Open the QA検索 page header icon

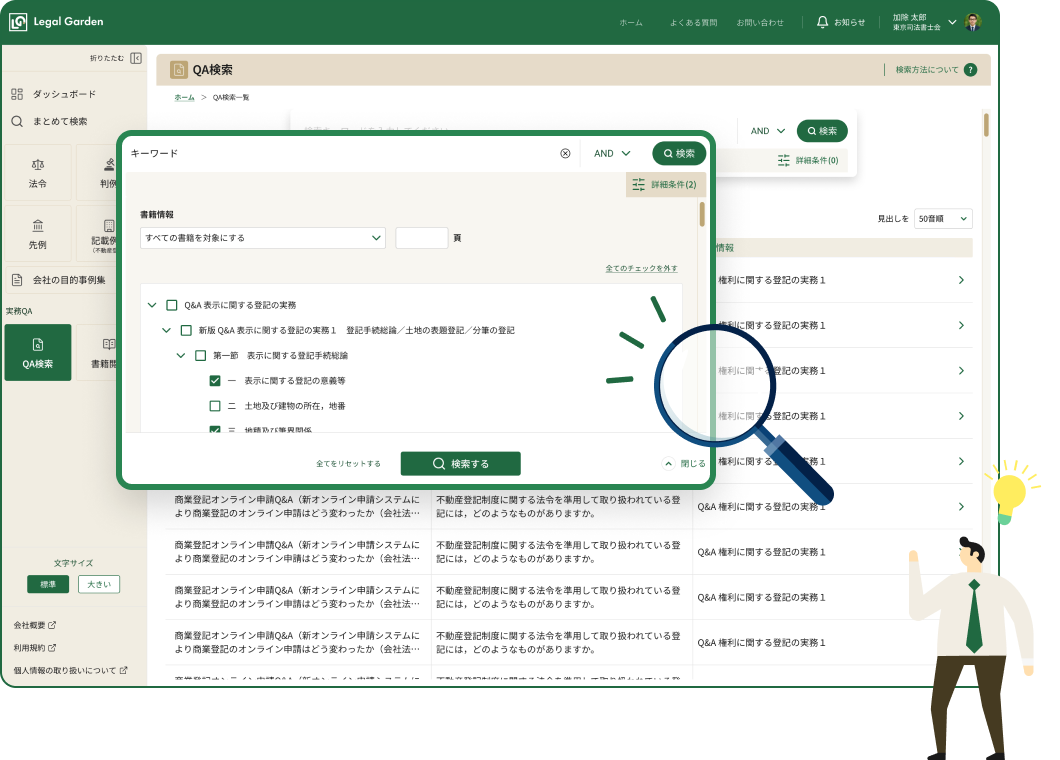[x=178, y=70]
